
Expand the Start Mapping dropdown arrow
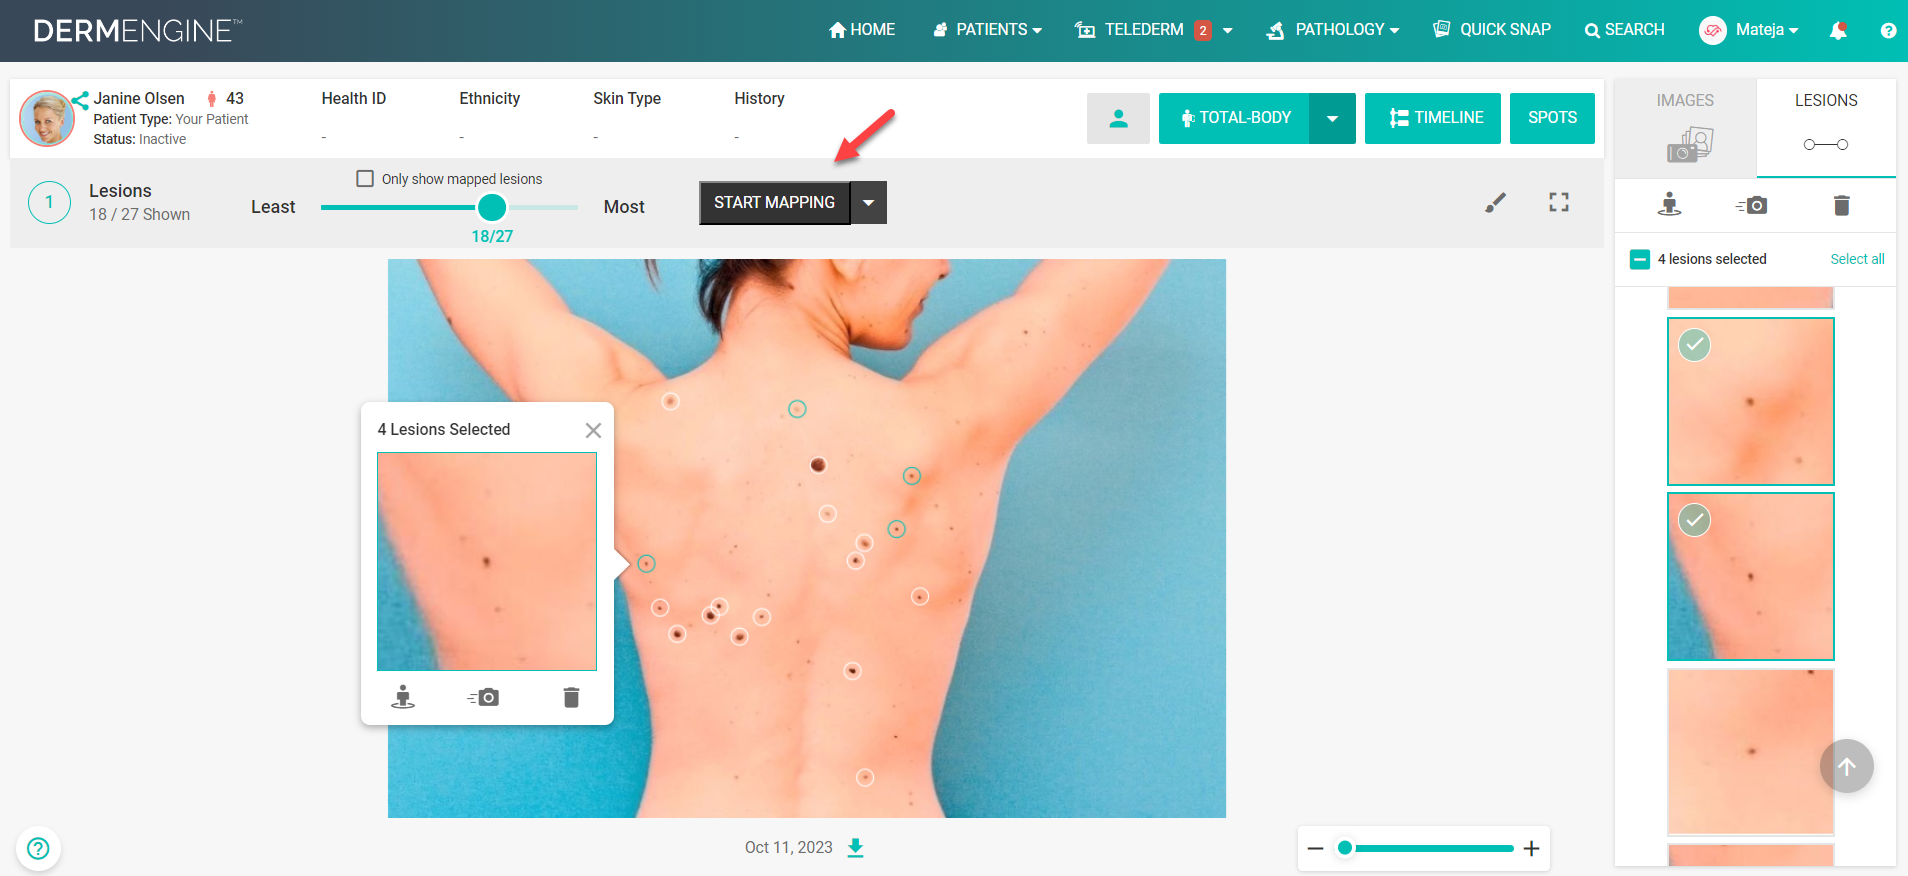pos(869,202)
